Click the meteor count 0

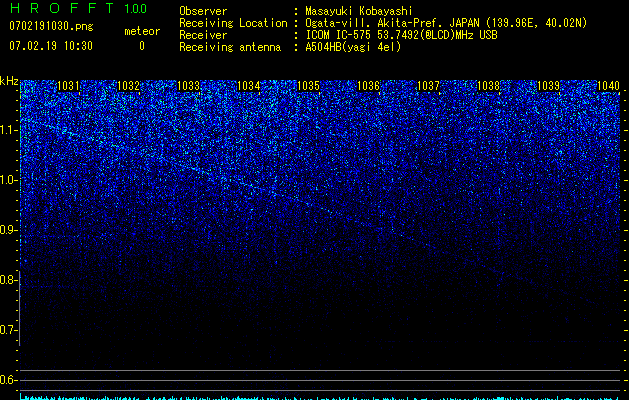click(x=142, y=46)
